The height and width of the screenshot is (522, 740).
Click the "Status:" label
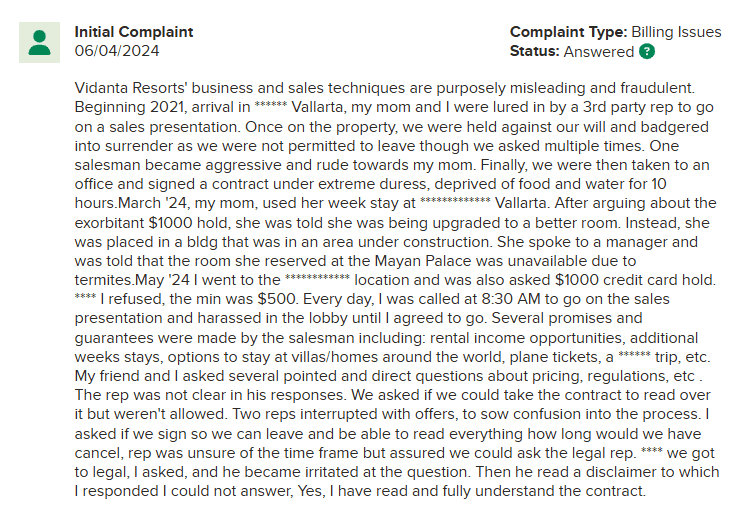point(535,51)
